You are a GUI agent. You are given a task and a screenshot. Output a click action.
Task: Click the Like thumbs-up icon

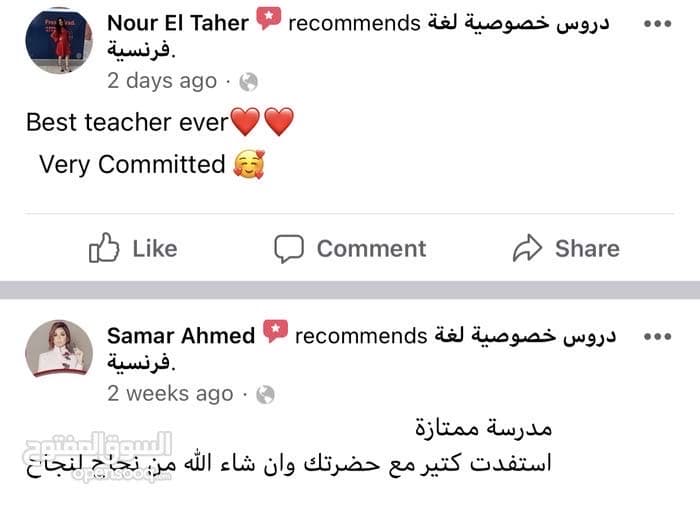coord(104,248)
